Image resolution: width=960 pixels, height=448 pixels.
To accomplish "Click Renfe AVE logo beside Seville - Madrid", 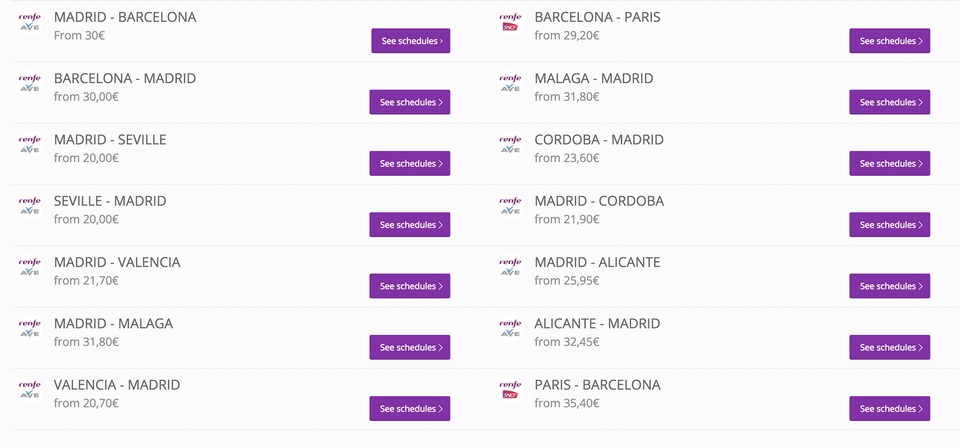I will (29, 205).
